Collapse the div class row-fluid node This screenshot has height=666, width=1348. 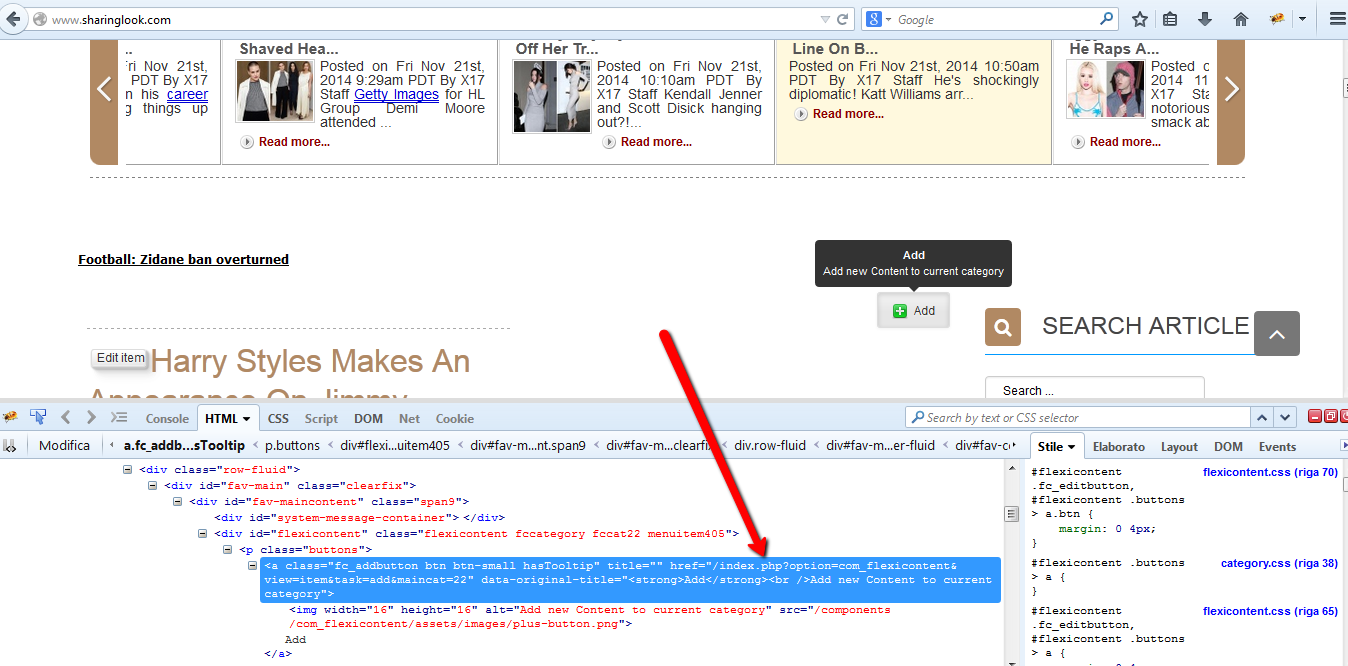[128, 469]
